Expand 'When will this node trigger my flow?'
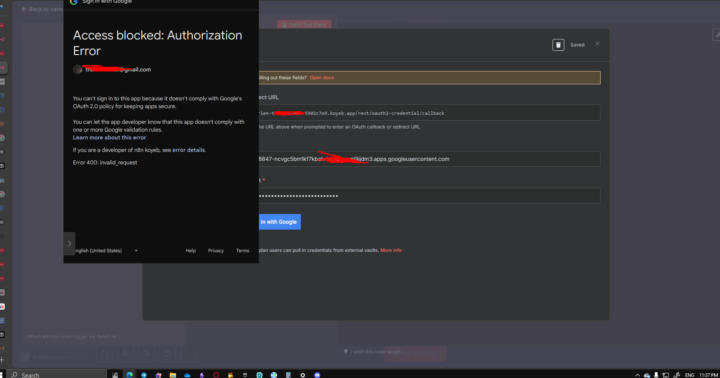720x378 pixels. pyautogui.click(x=72, y=337)
